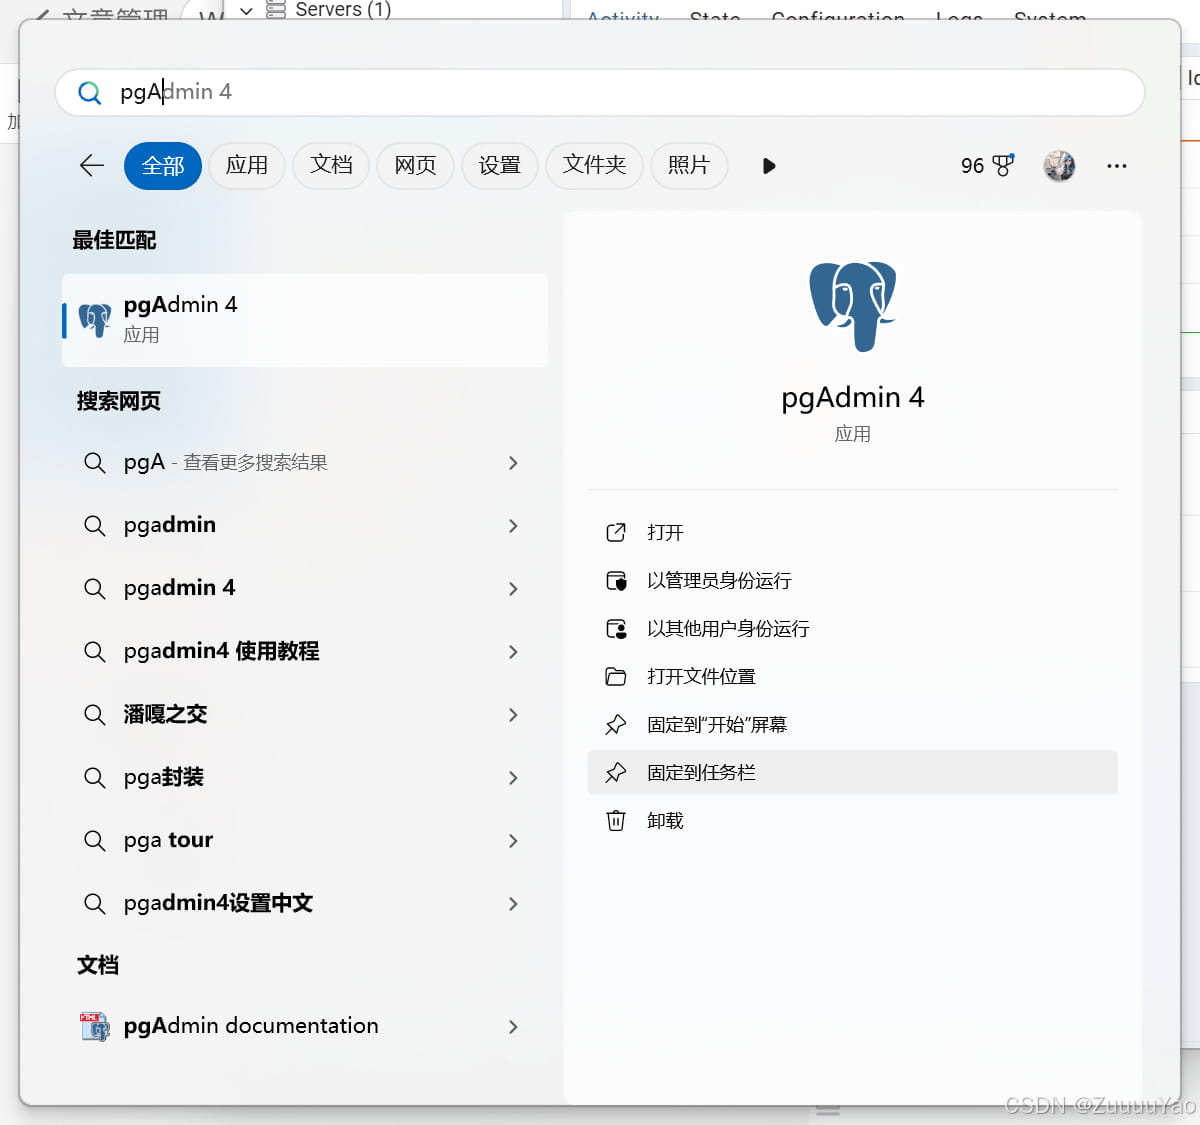Expand the pgadmin 4 suggestion chevron
Viewport: 1200px width, 1125px height.
513,589
